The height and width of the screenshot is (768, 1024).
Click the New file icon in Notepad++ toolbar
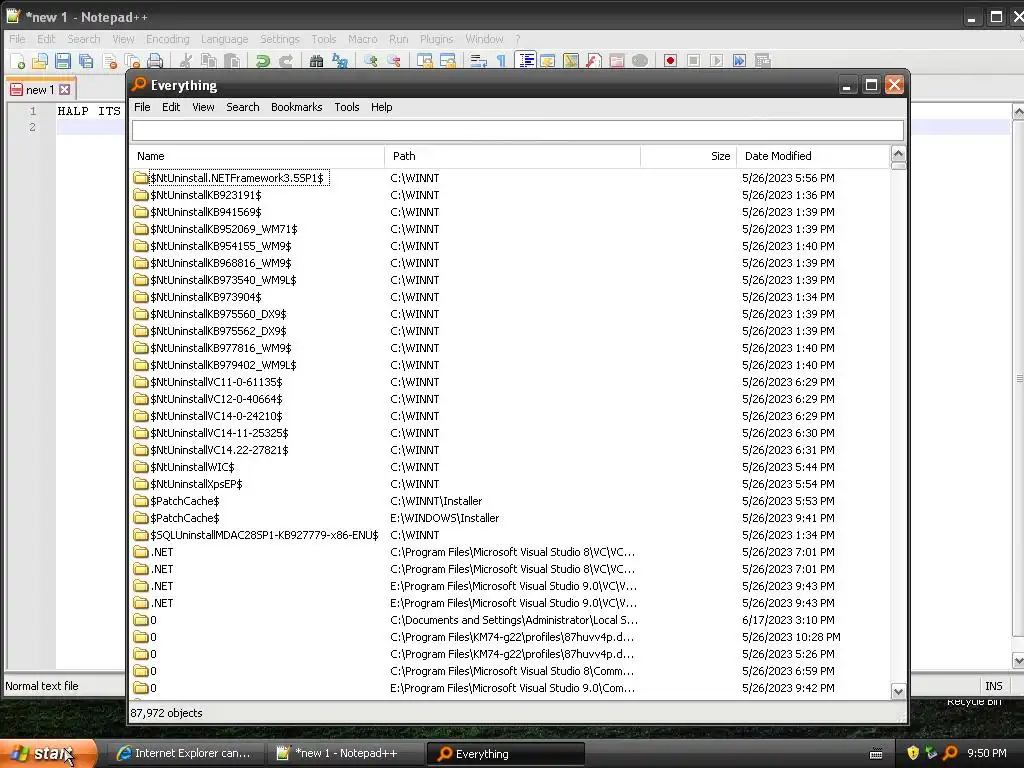tap(17, 61)
